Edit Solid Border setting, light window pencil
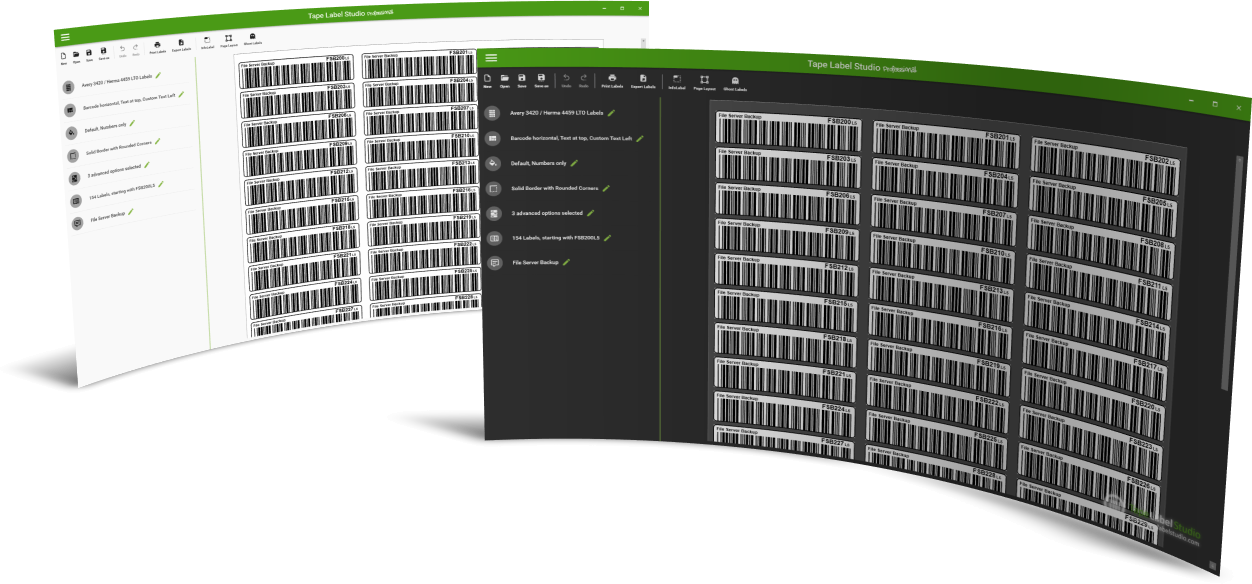 [157, 141]
